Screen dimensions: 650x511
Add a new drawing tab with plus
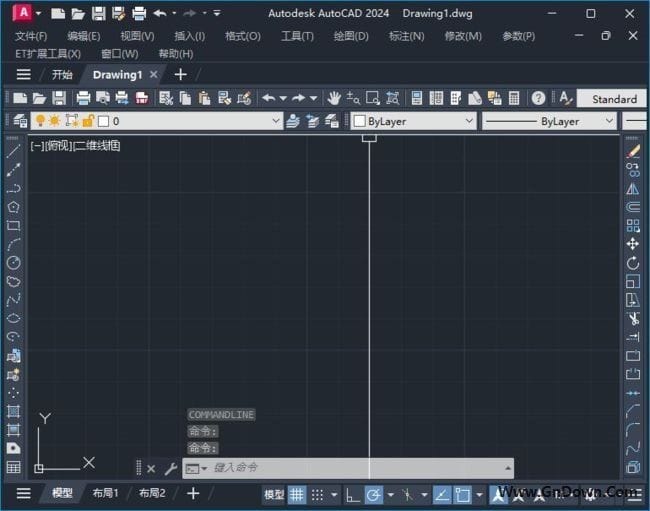[180, 75]
